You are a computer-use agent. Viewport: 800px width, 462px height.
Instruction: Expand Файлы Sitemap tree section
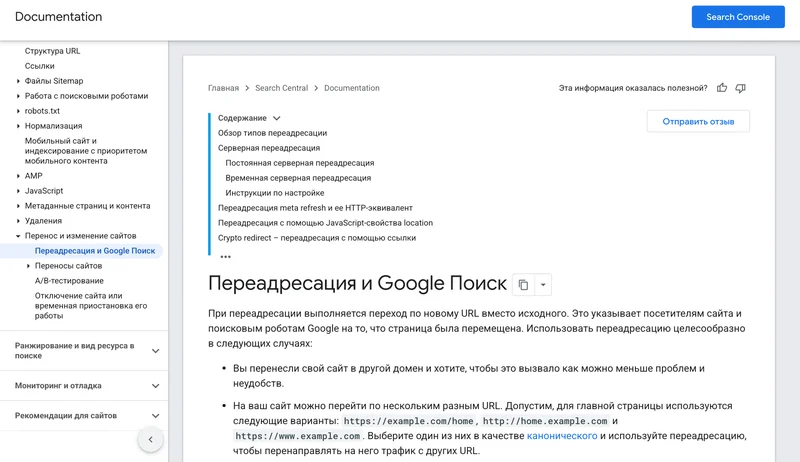tap(18, 81)
